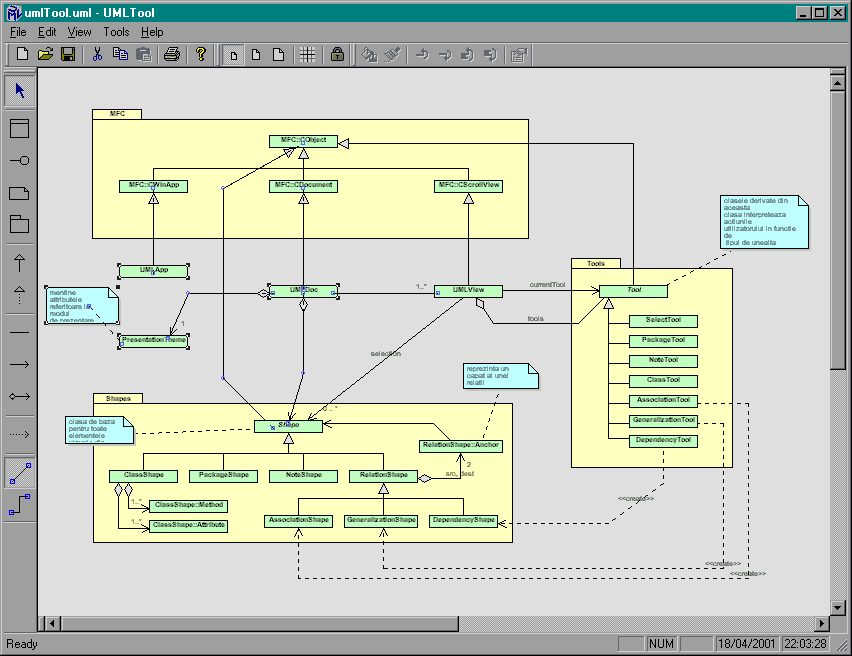Select the aggregation diamond tool

20,396
